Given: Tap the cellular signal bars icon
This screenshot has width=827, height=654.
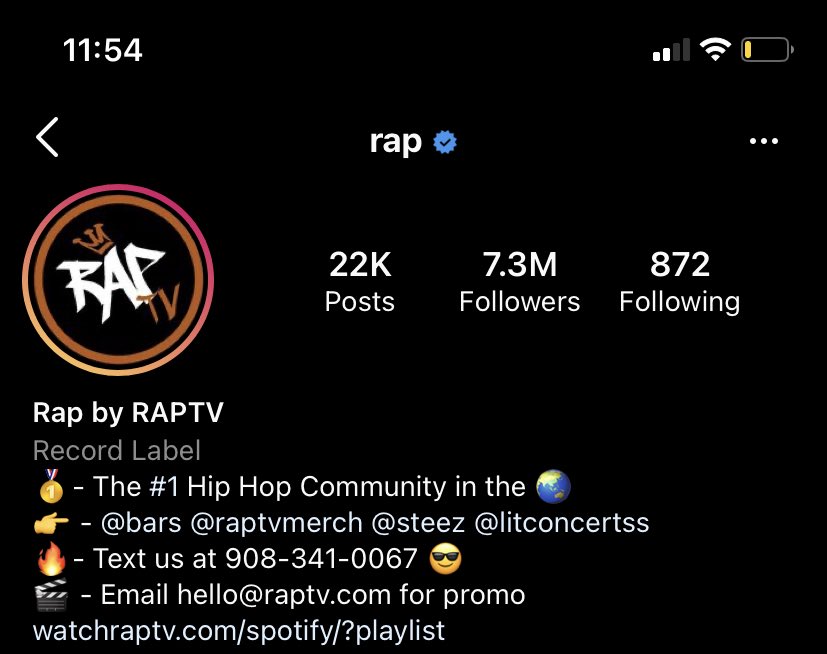Looking at the screenshot, I should coord(671,50).
